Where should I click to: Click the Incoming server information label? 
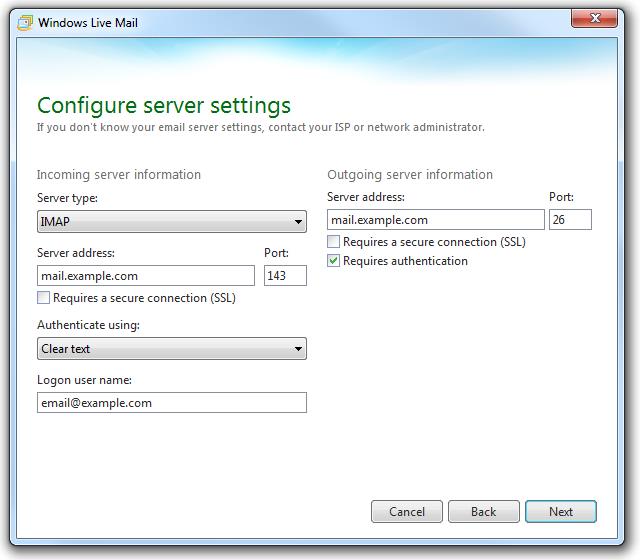tap(119, 175)
